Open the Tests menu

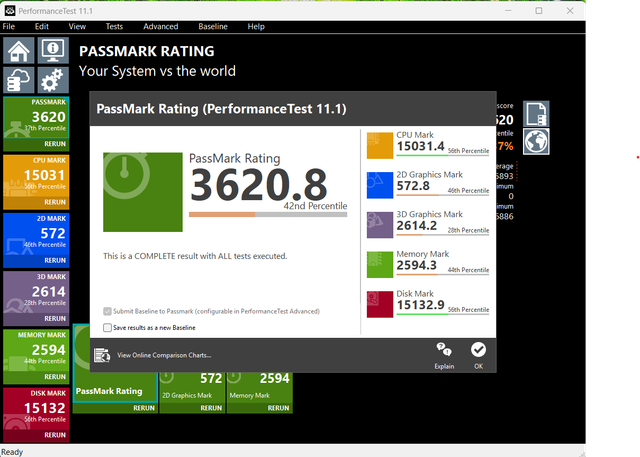pos(114,26)
